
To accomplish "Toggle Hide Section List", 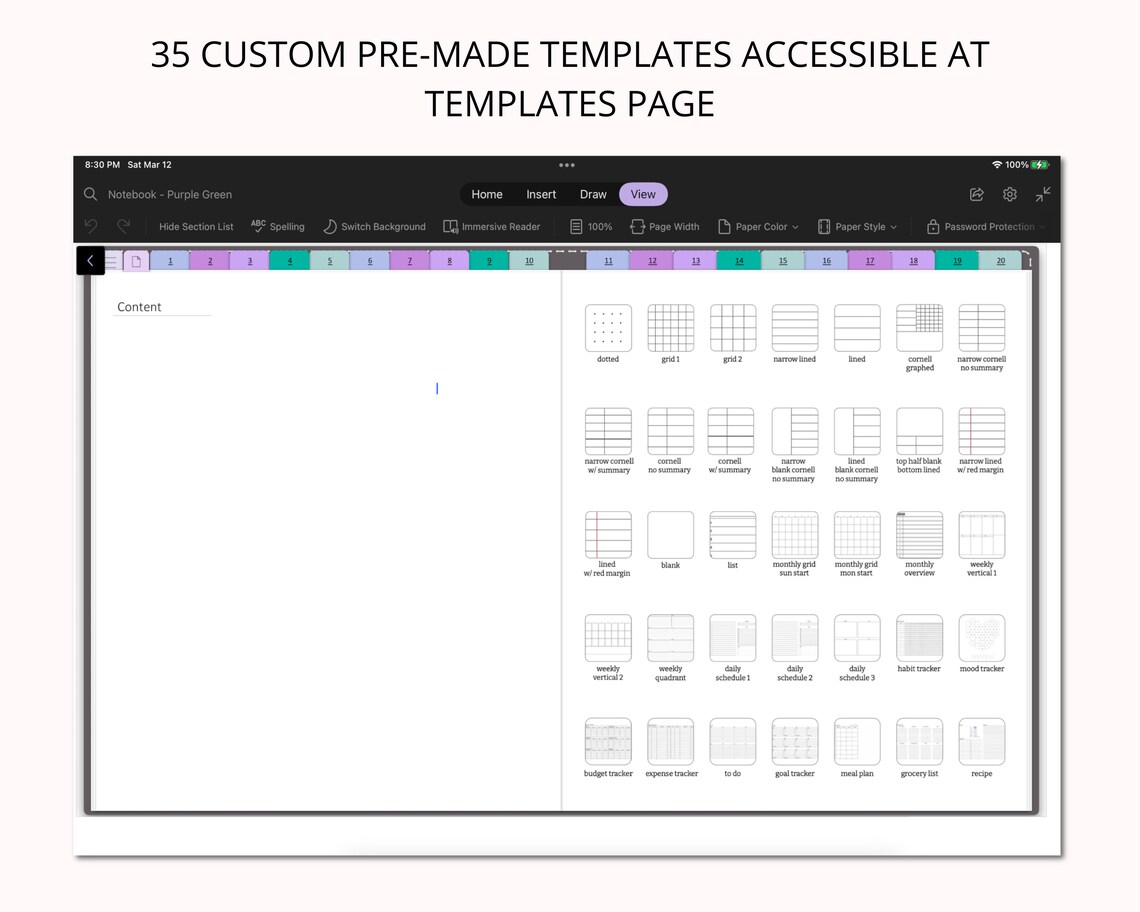I will tap(195, 226).
